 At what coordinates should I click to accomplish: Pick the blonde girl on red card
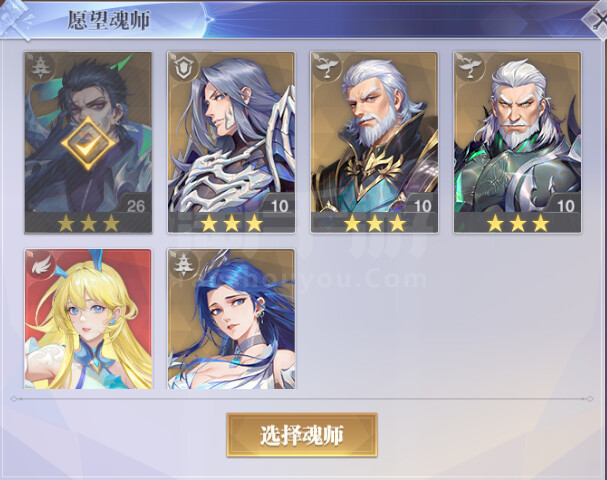tap(88, 319)
